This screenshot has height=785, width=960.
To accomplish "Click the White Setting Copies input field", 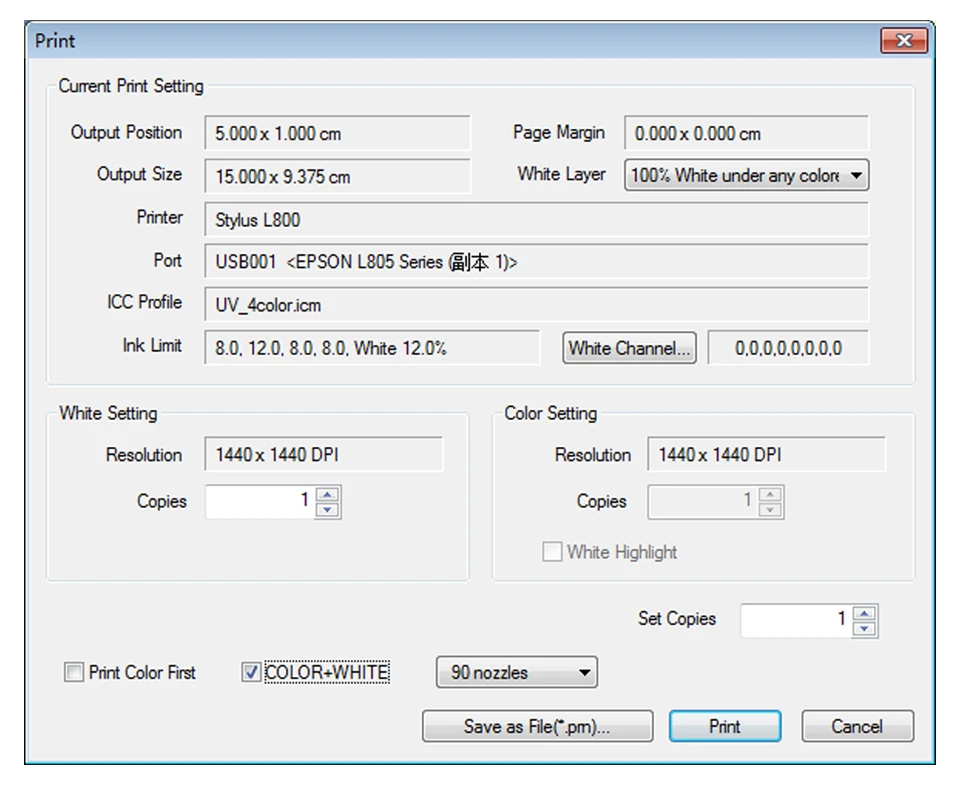I will tap(260, 502).
